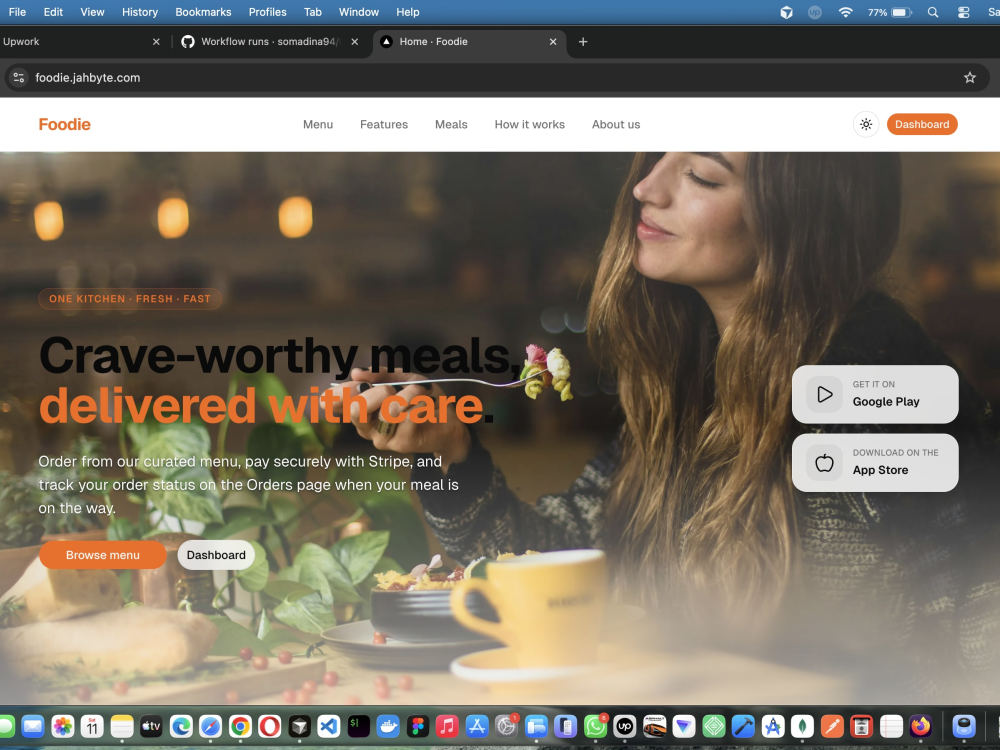Screen dimensions: 1000x750
Task: Open WhatsApp from the dock
Action: [x=595, y=726]
